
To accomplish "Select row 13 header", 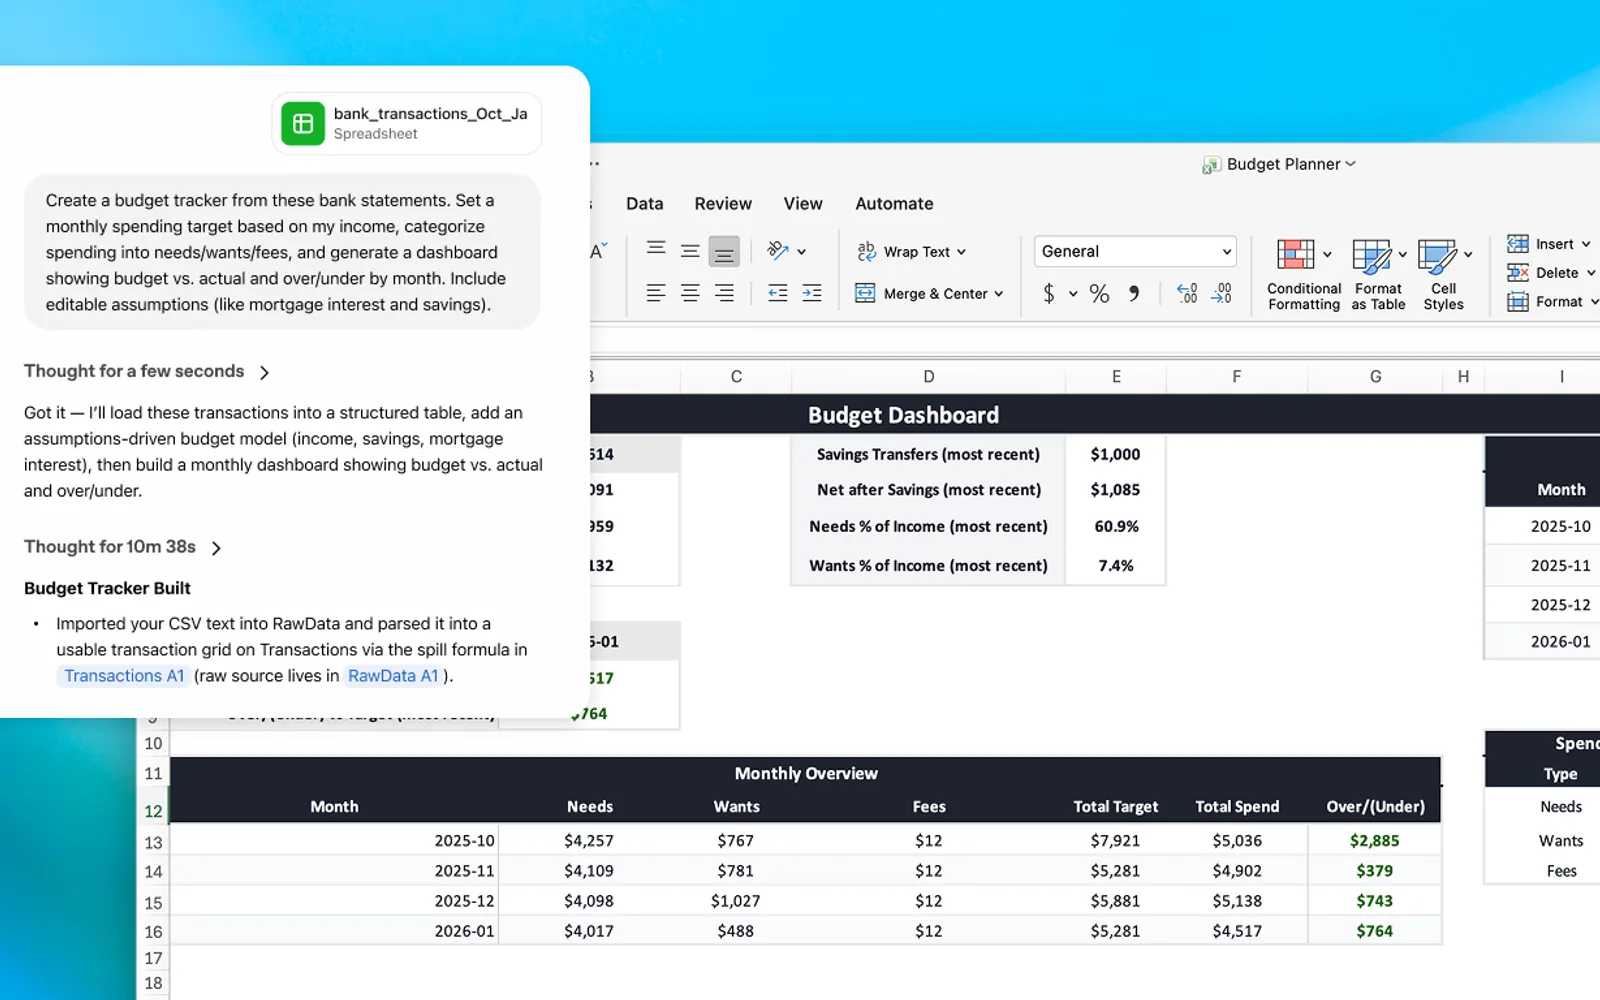I will [153, 842].
